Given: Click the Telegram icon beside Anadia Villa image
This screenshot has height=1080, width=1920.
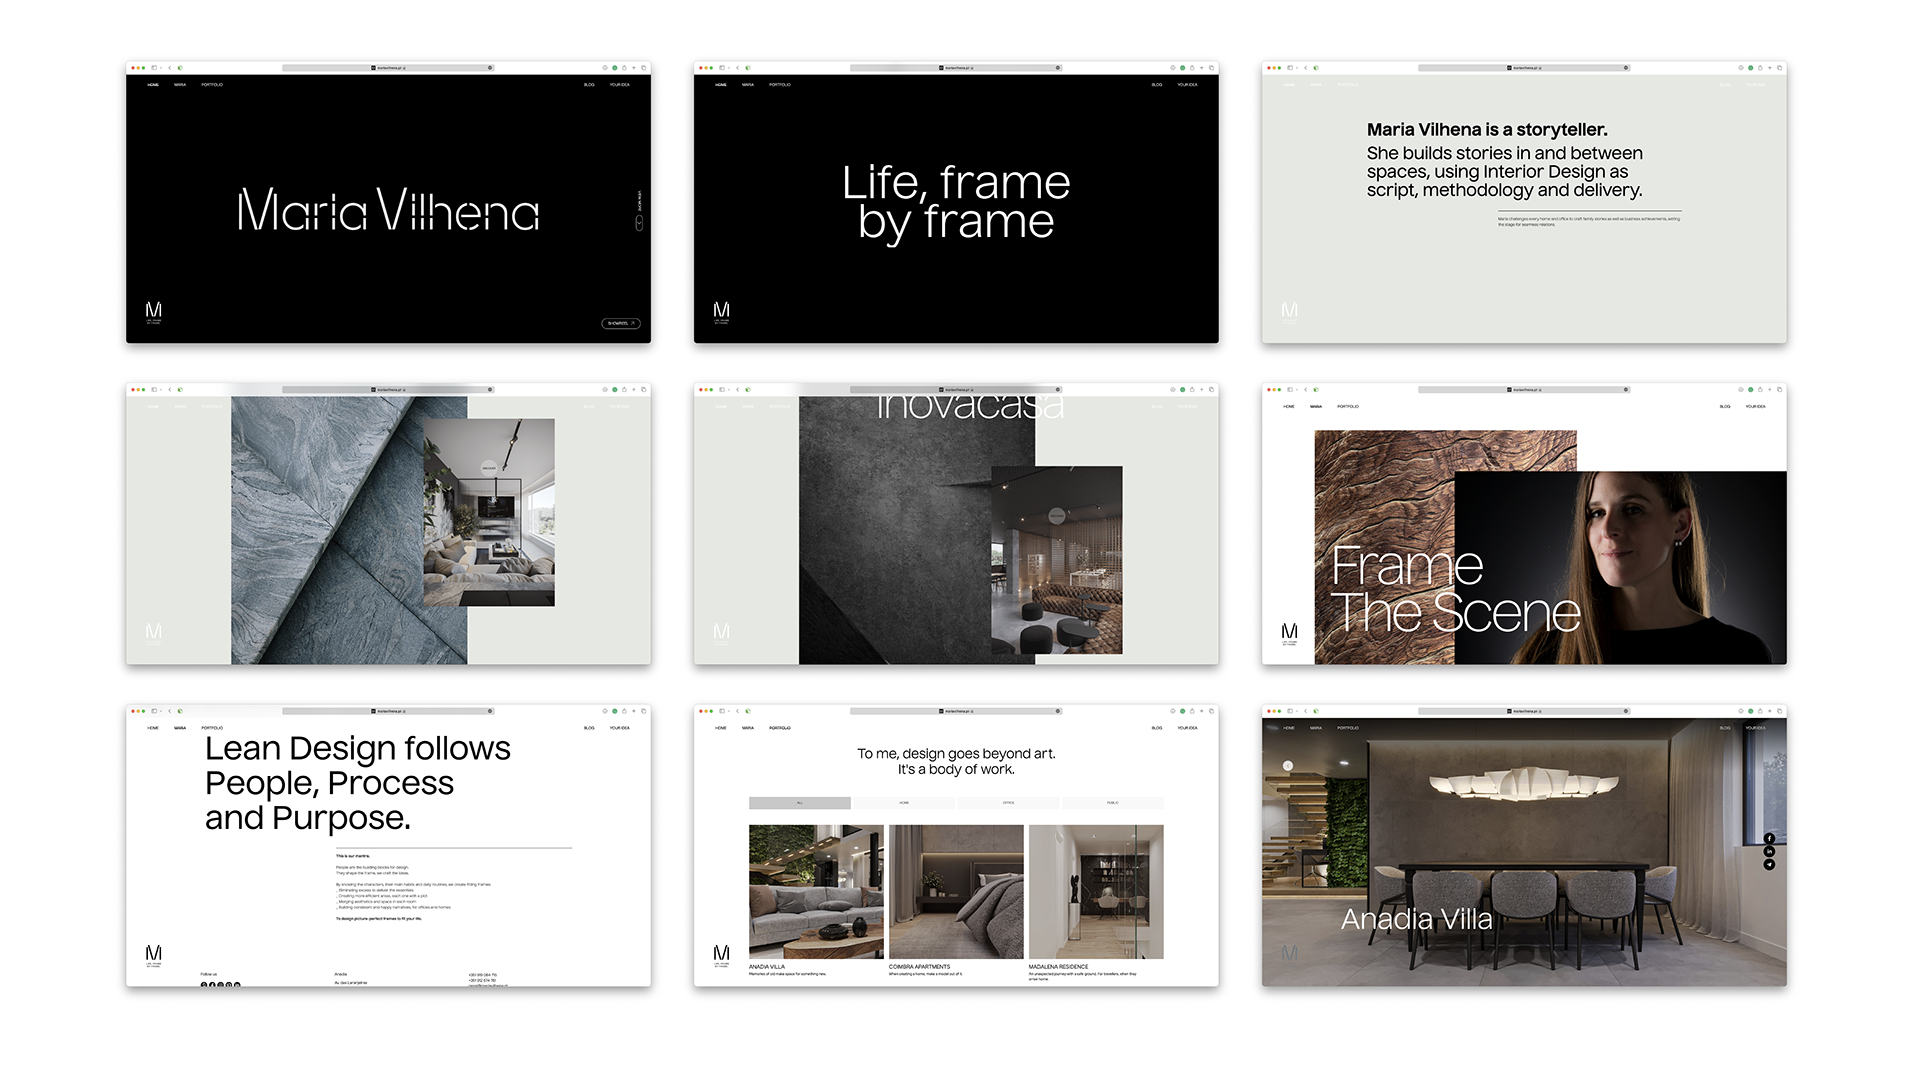Looking at the screenshot, I should (1769, 864).
